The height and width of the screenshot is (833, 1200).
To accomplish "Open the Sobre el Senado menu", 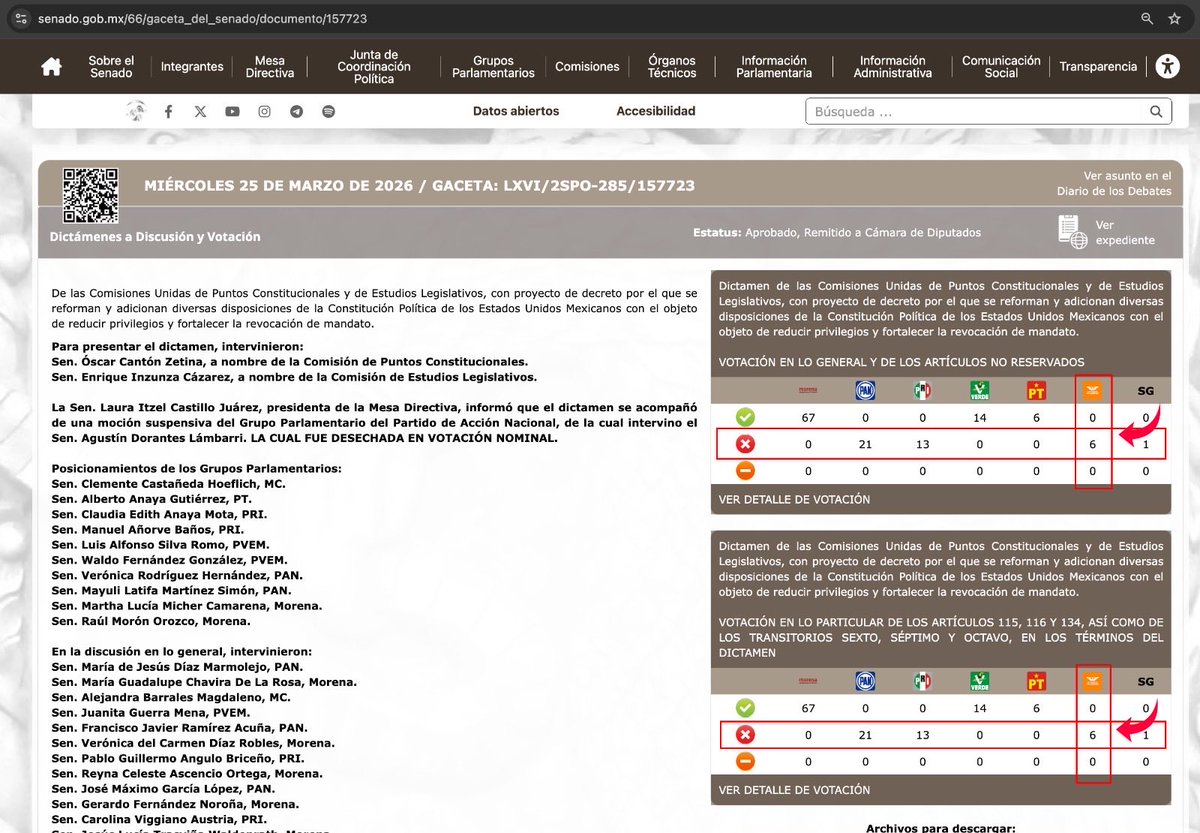I will [x=110, y=67].
